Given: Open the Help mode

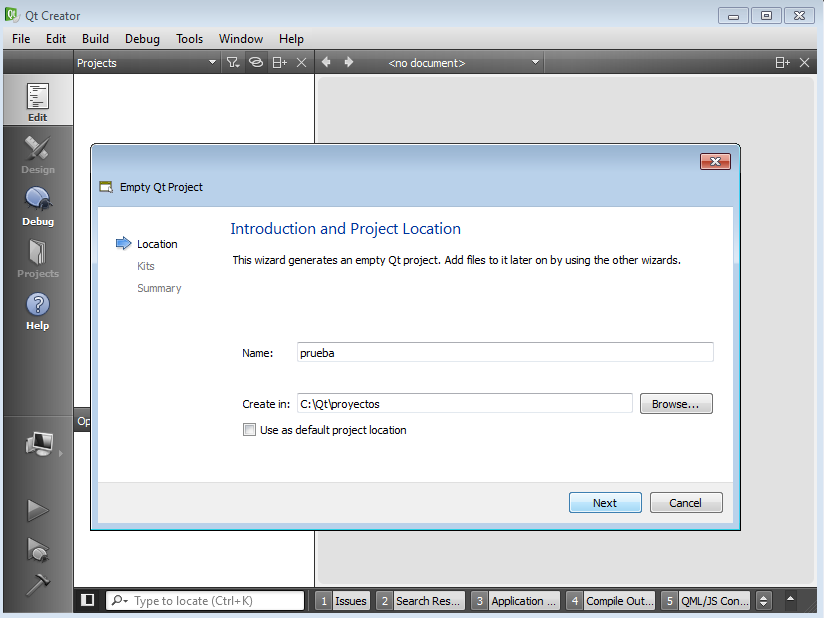Looking at the screenshot, I should (37, 310).
